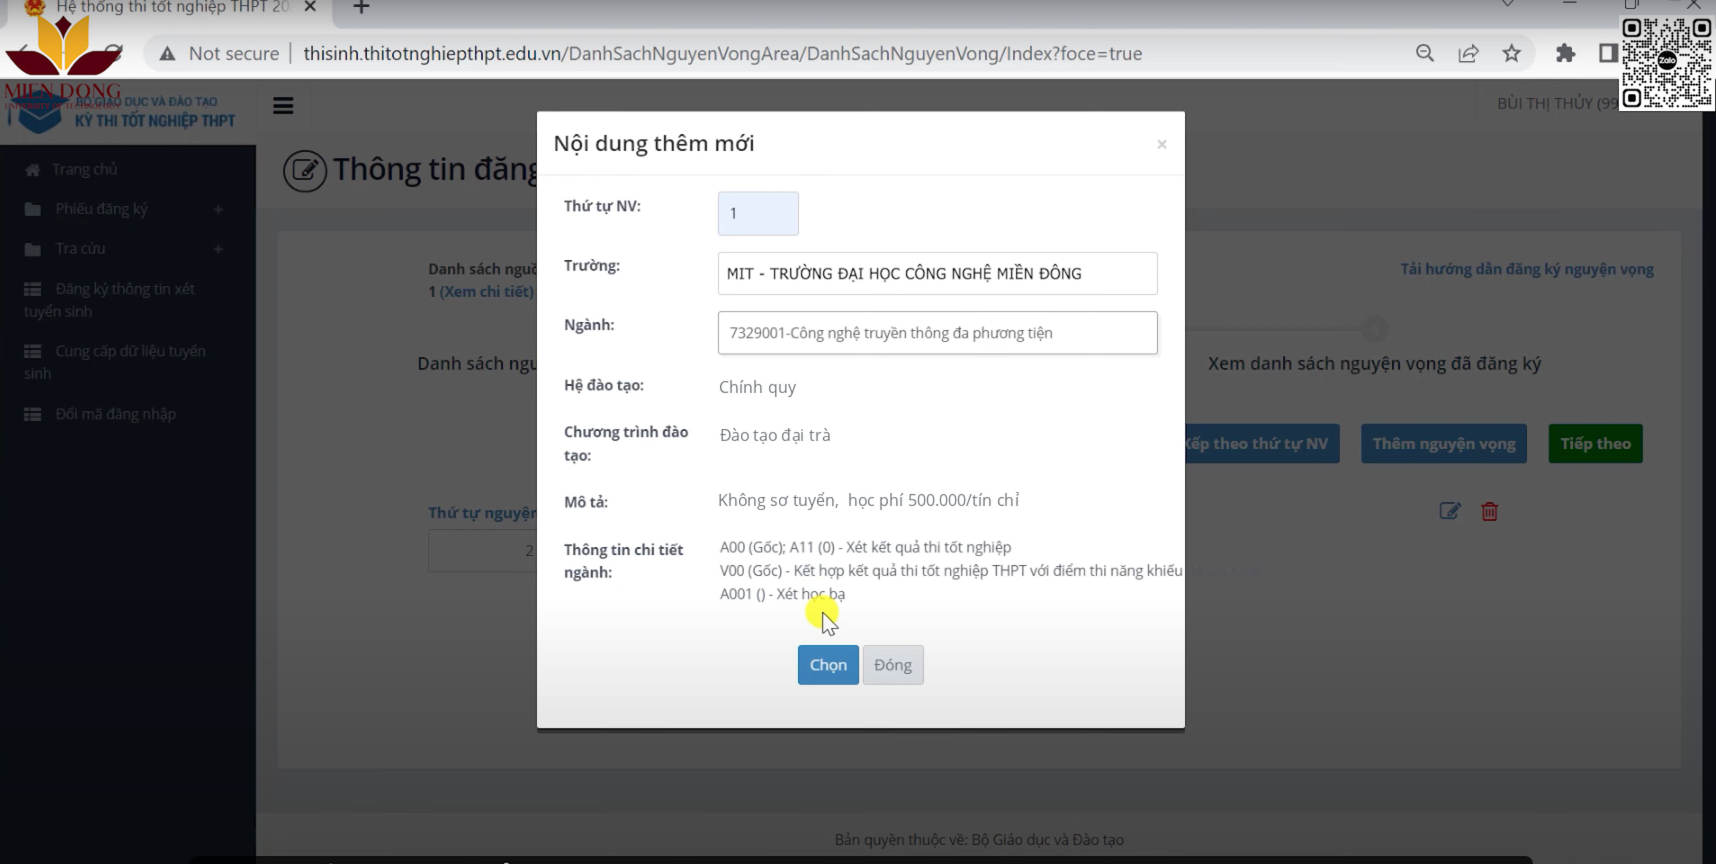Click the BÙI THỊ THỦY user name
Screen dimensions: 1716x864
tap(1557, 104)
